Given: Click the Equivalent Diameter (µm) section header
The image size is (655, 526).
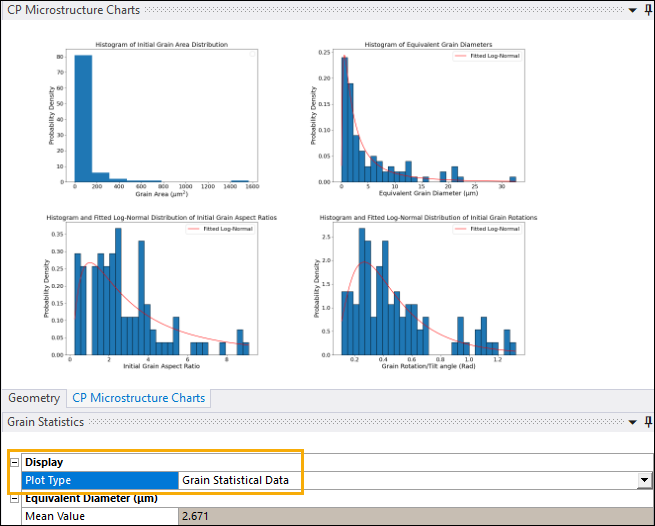Looking at the screenshot, I should coord(91,498).
